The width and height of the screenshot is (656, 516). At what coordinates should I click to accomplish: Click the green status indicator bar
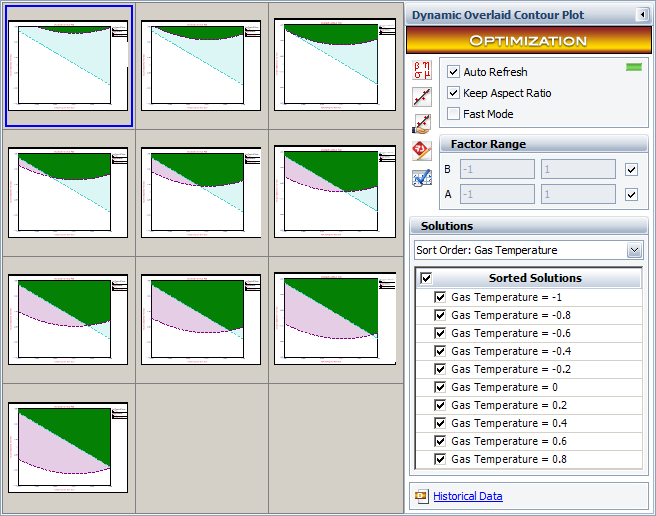click(x=632, y=67)
